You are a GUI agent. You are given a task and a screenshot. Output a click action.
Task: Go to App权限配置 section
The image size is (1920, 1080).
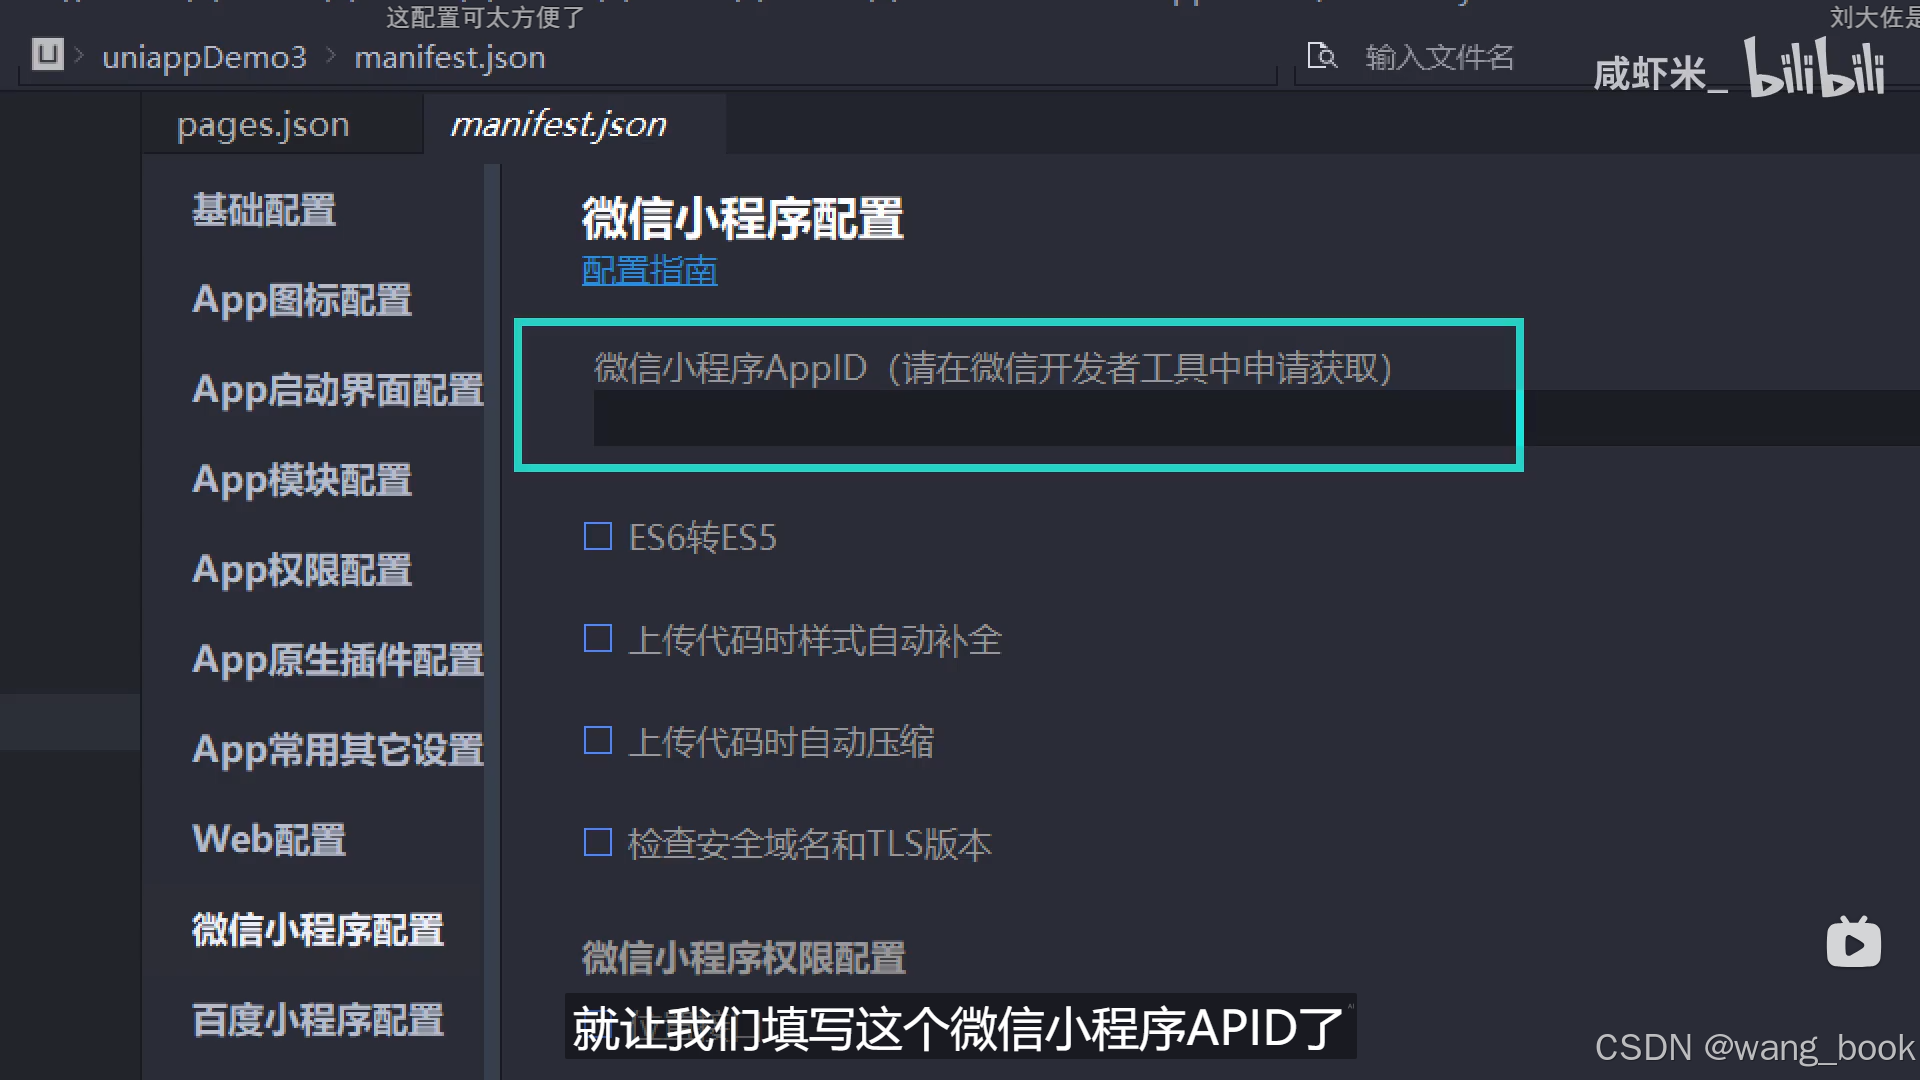[x=302, y=570]
